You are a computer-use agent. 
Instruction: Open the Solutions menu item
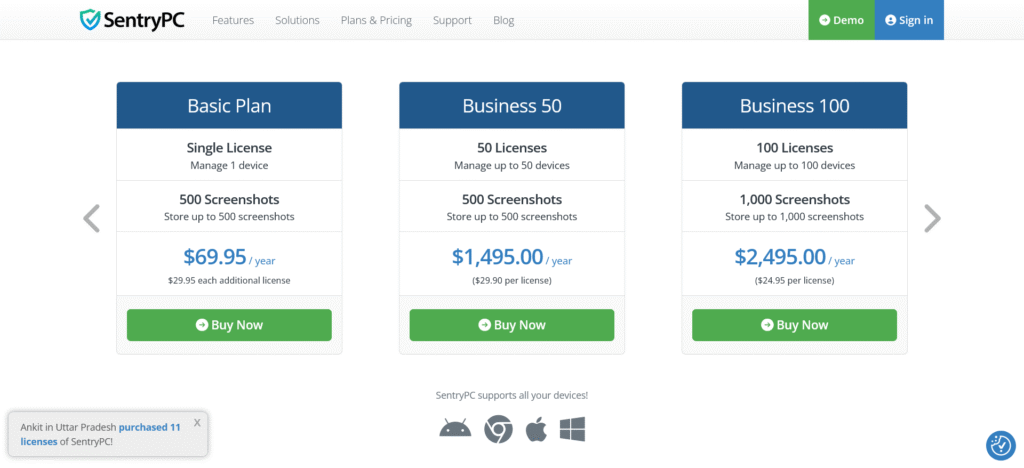[x=297, y=20]
